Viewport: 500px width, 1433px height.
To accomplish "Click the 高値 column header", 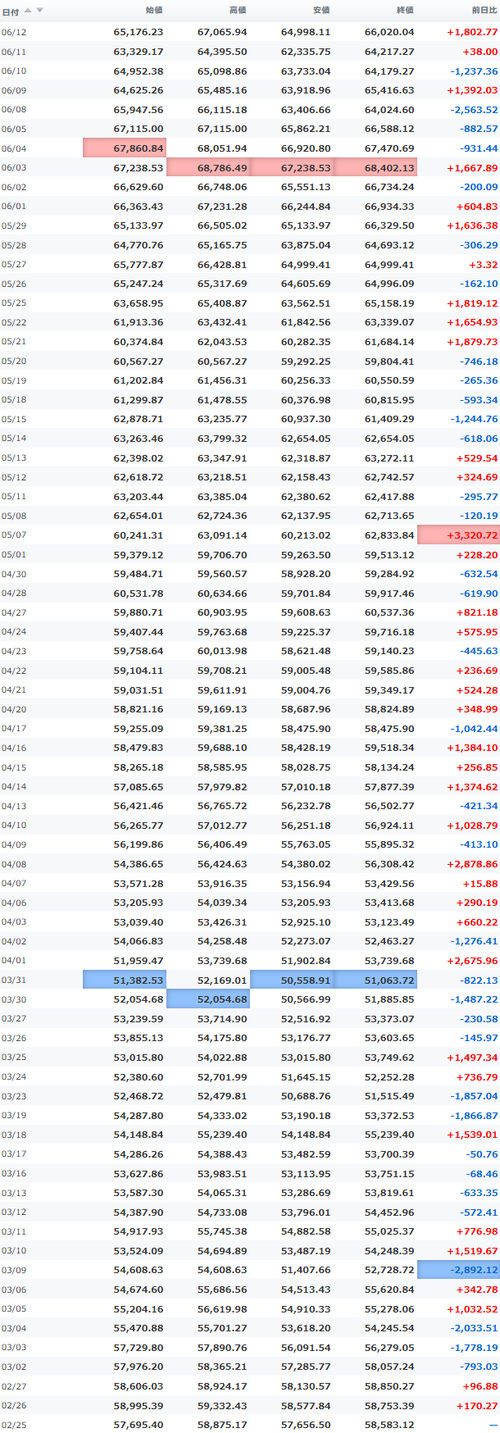I will 237,10.
